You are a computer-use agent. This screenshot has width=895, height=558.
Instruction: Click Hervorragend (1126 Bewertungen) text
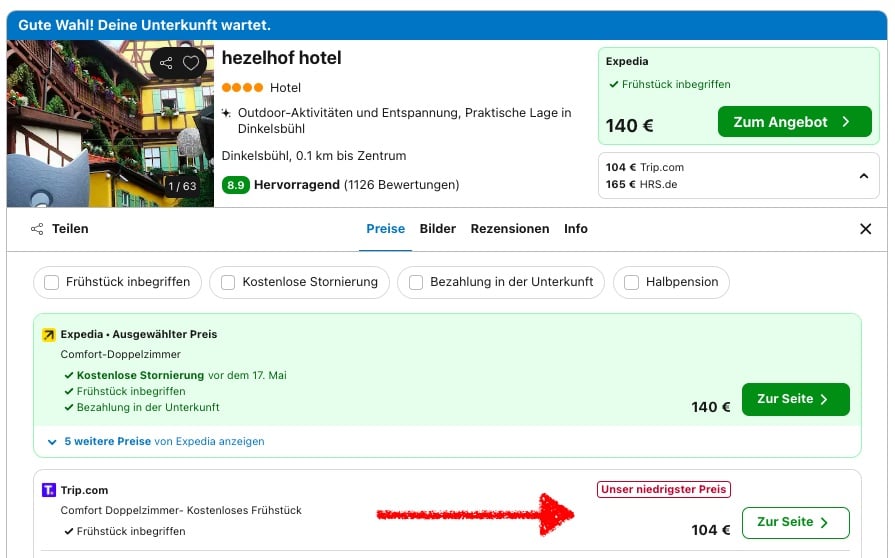point(356,185)
